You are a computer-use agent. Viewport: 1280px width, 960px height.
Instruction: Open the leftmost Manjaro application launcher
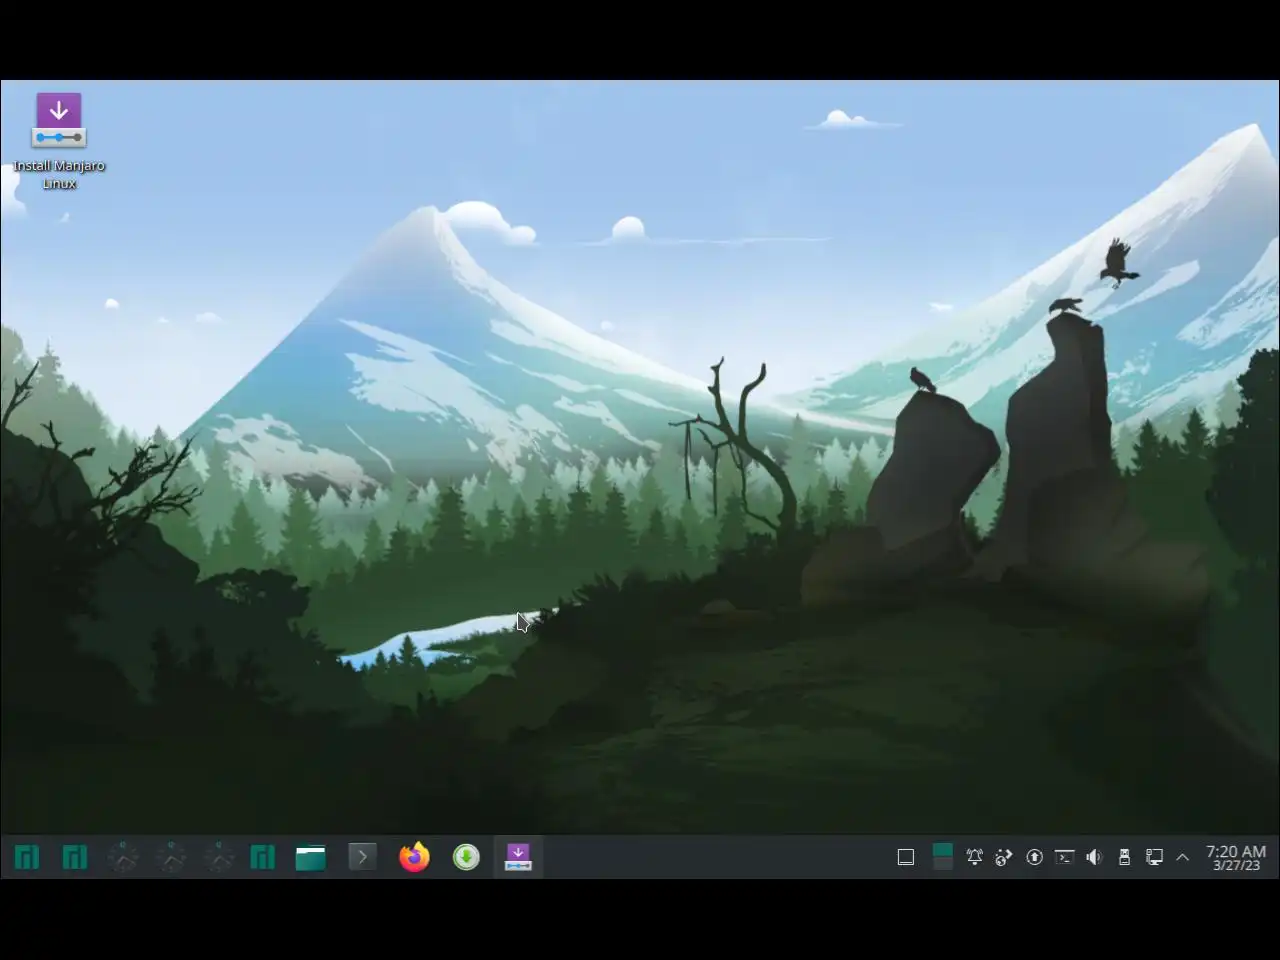pos(27,857)
